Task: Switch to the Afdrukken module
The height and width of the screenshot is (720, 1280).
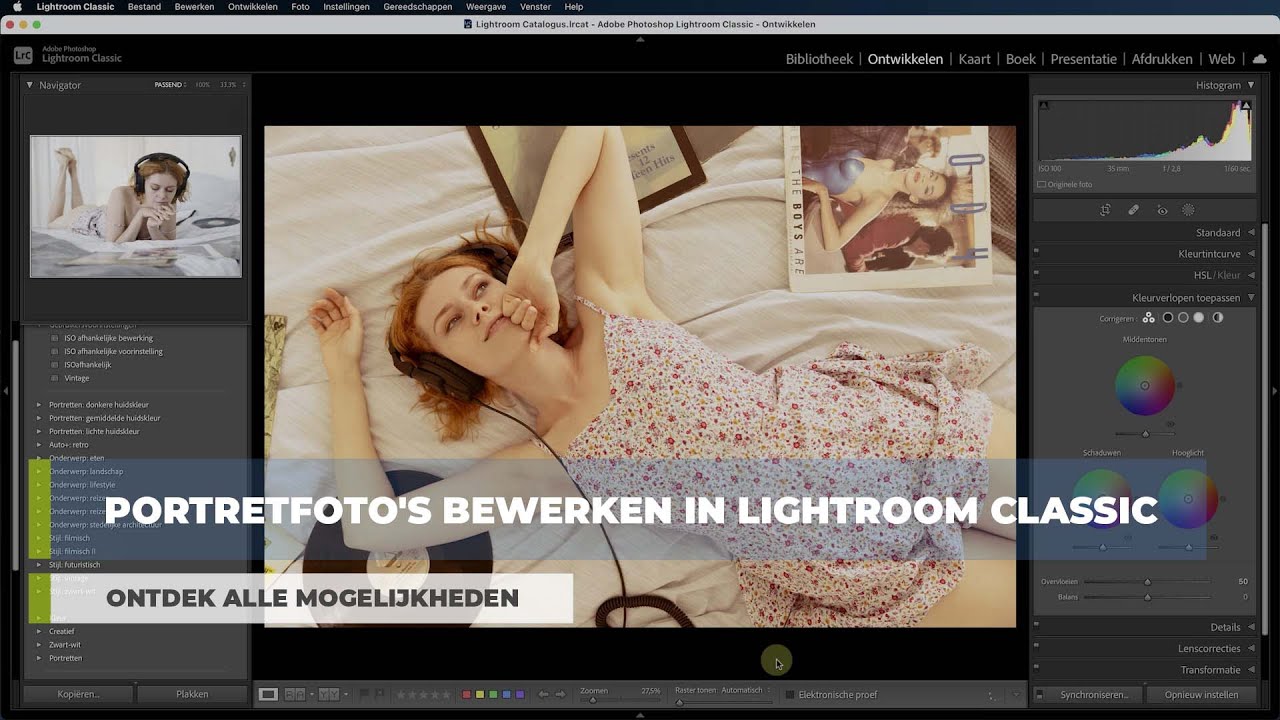Action: pyautogui.click(x=1162, y=59)
